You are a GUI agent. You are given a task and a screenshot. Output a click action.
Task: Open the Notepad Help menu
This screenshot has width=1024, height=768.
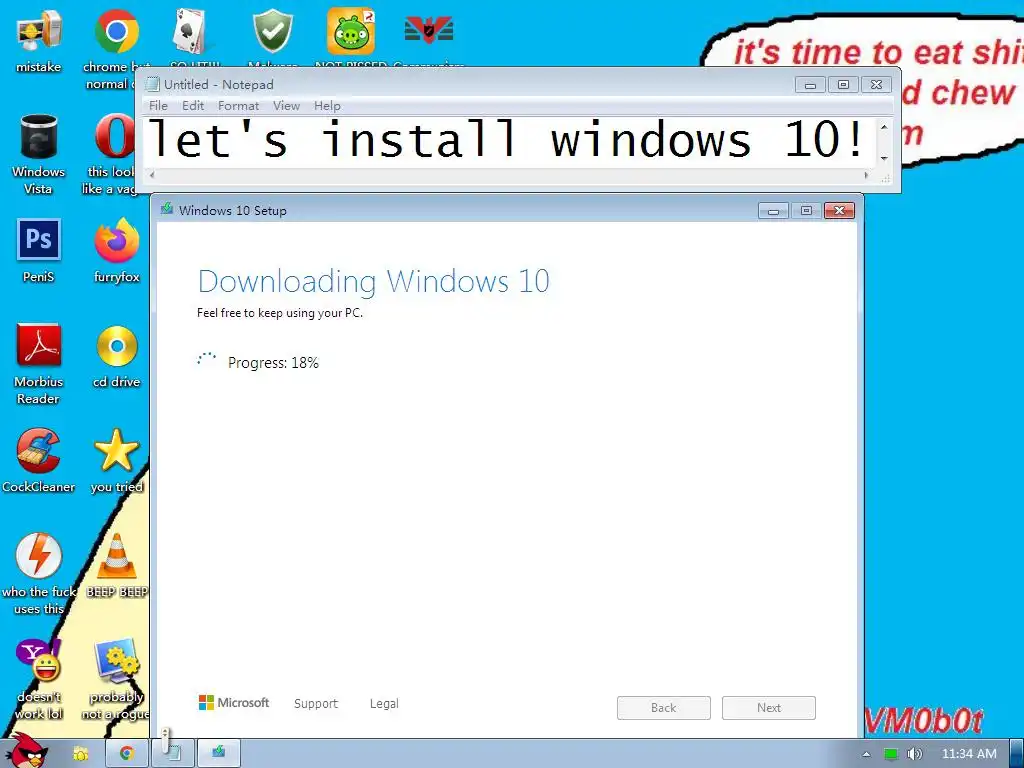(327, 106)
